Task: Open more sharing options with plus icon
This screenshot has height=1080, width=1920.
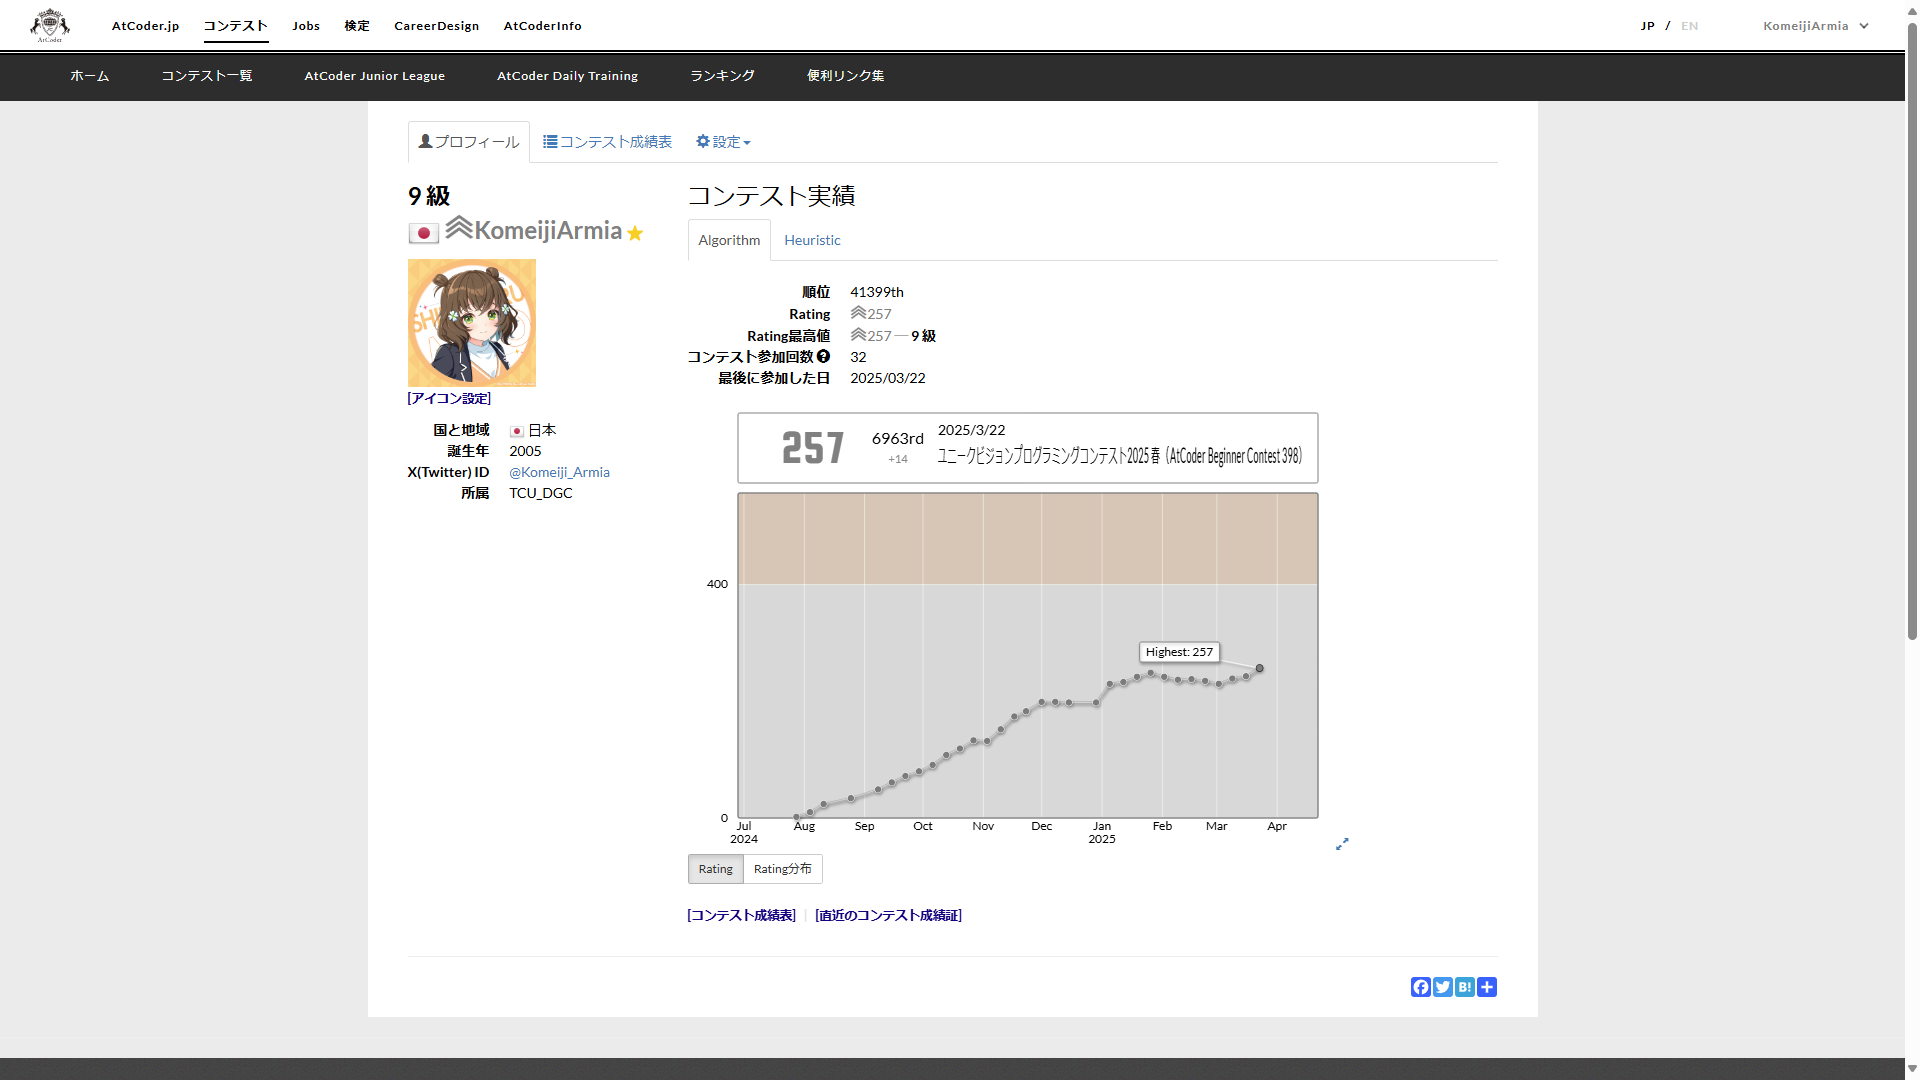Action: [x=1486, y=987]
